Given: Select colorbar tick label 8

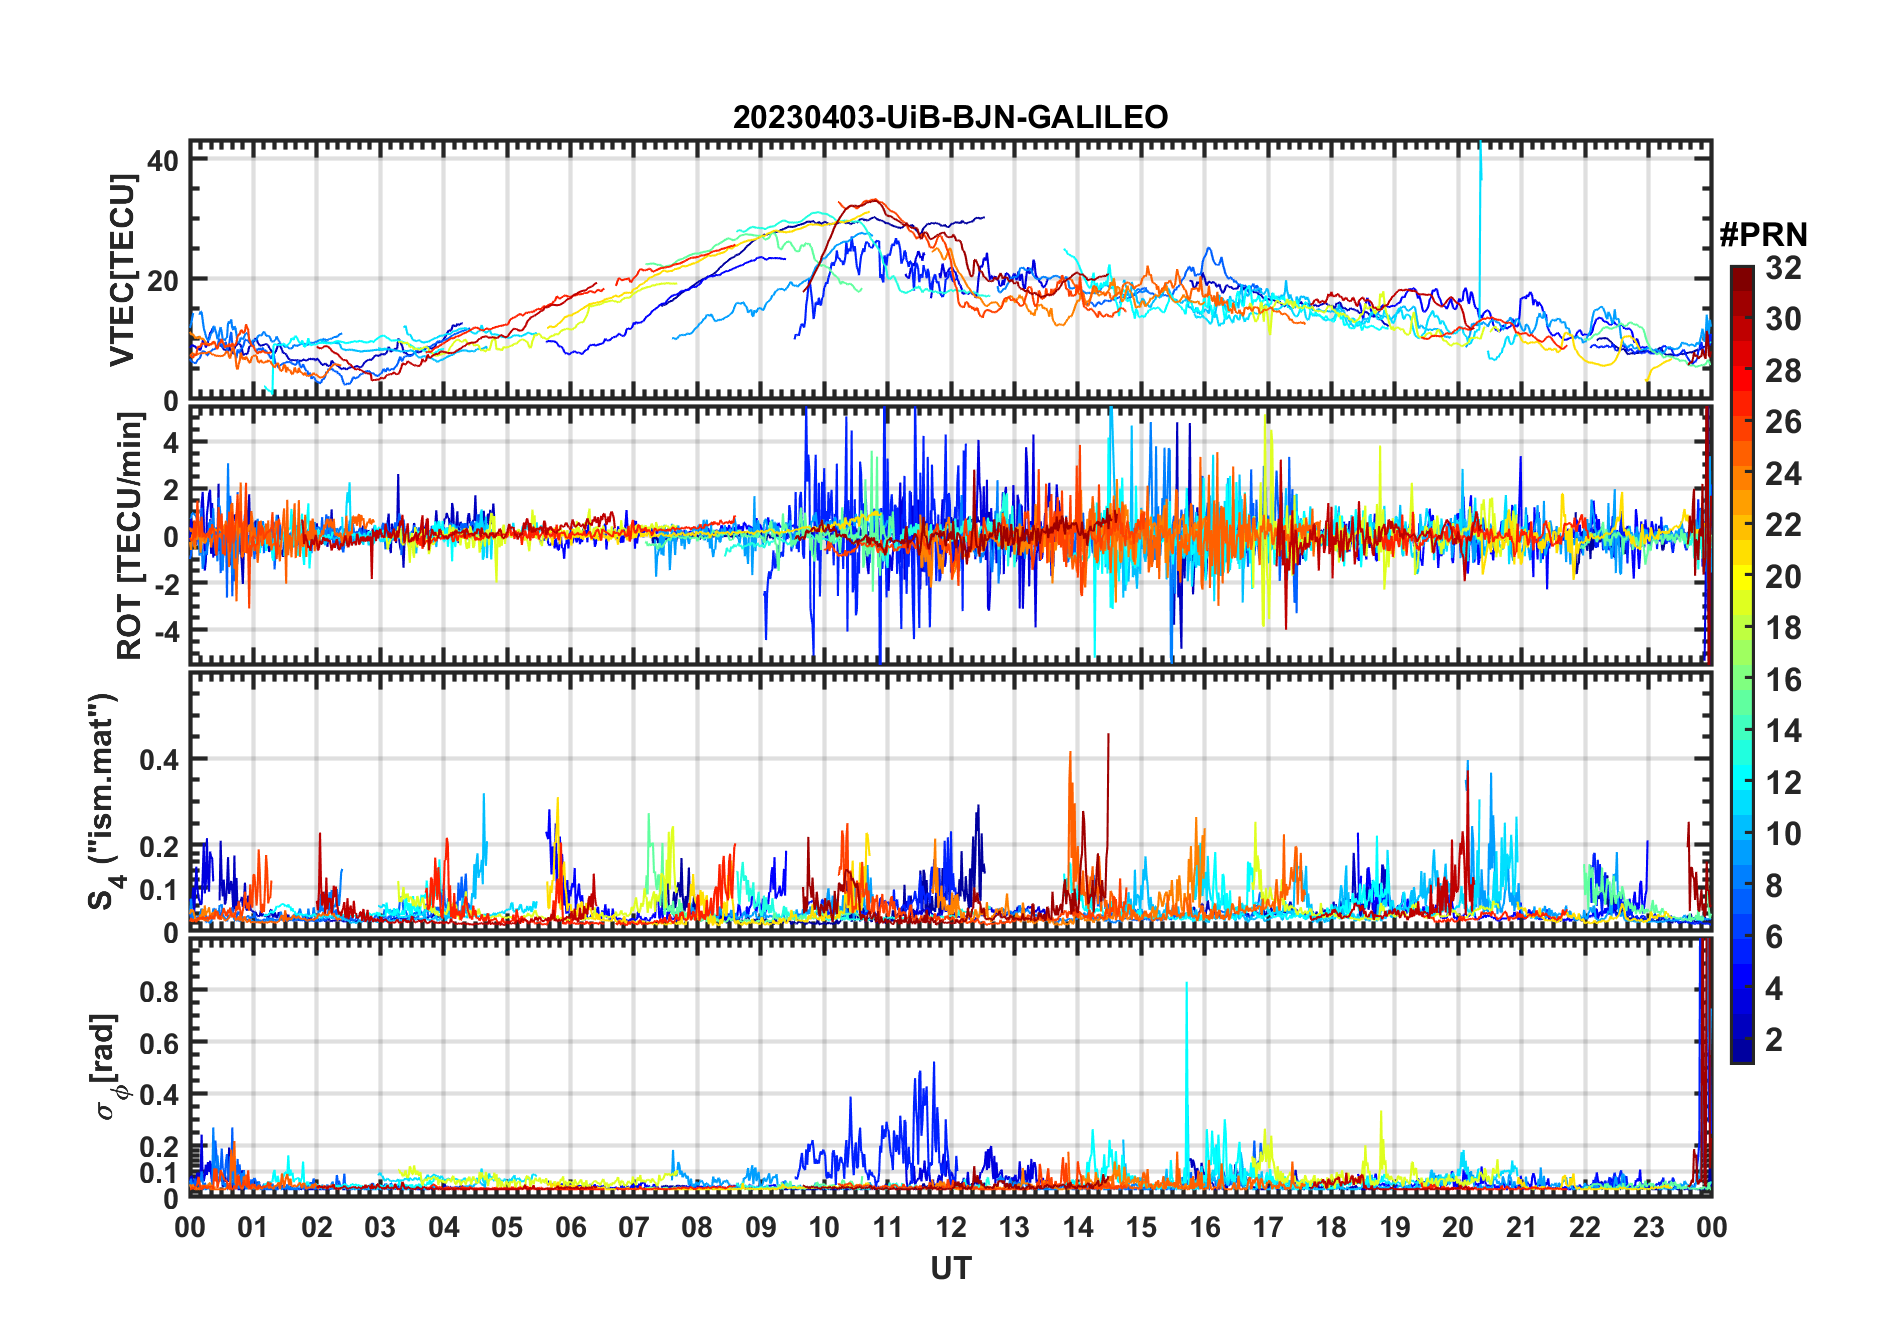Looking at the screenshot, I should 1774,886.
